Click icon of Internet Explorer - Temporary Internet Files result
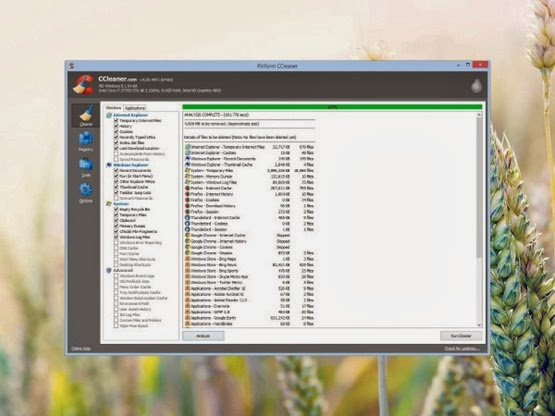This screenshot has height=416, width=555. pyautogui.click(x=188, y=147)
